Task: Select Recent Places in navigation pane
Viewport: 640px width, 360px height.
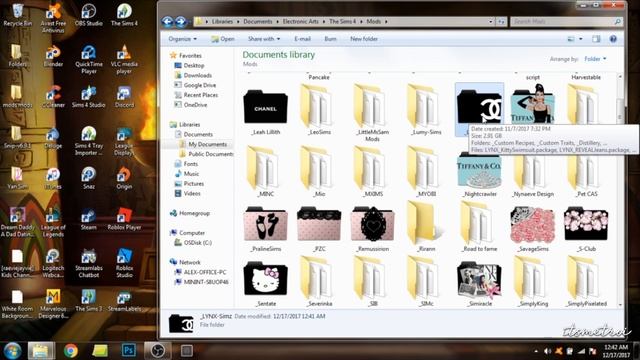Action: [x=196, y=95]
